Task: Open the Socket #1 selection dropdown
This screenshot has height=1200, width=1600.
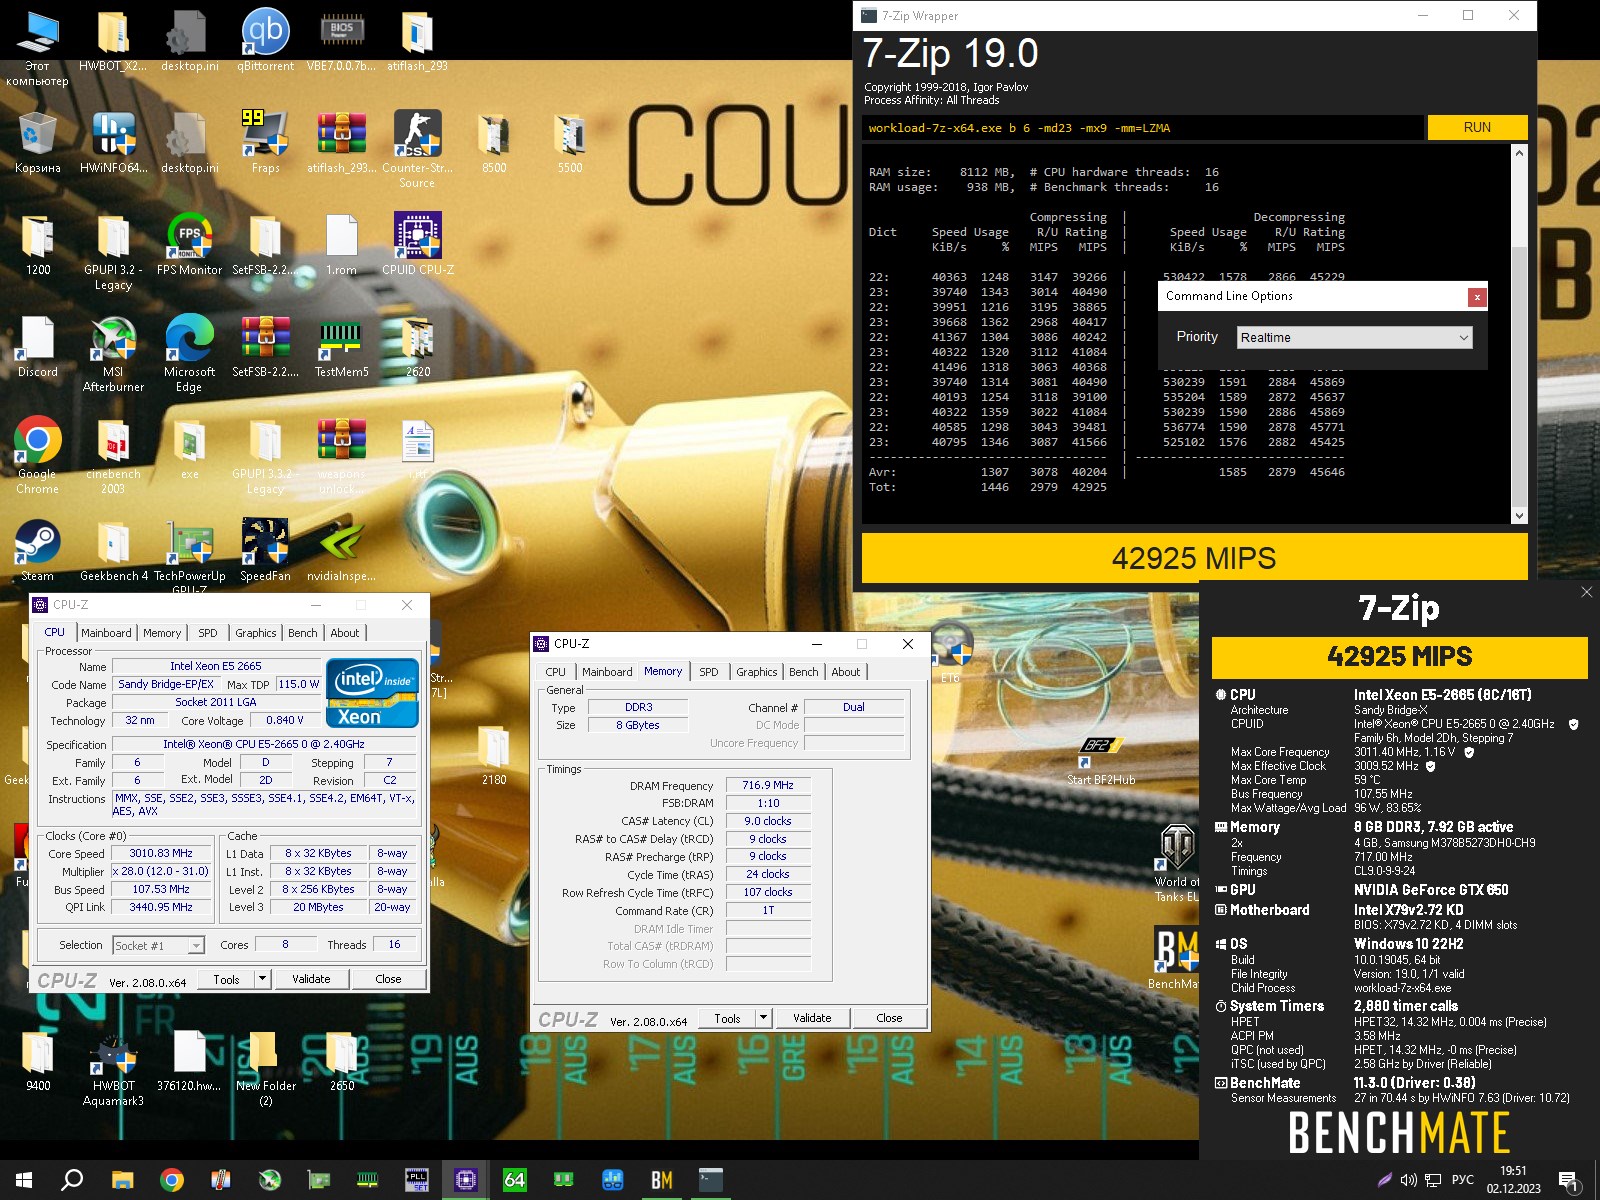Action: (x=158, y=945)
